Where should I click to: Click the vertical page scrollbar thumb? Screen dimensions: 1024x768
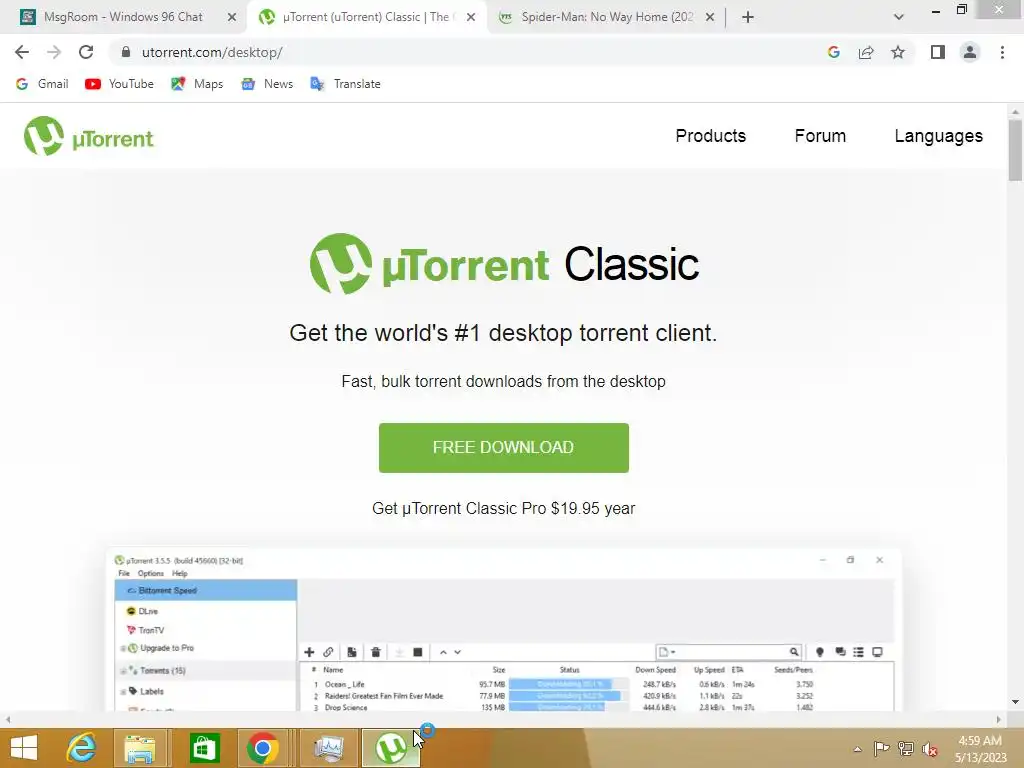pos(1015,150)
